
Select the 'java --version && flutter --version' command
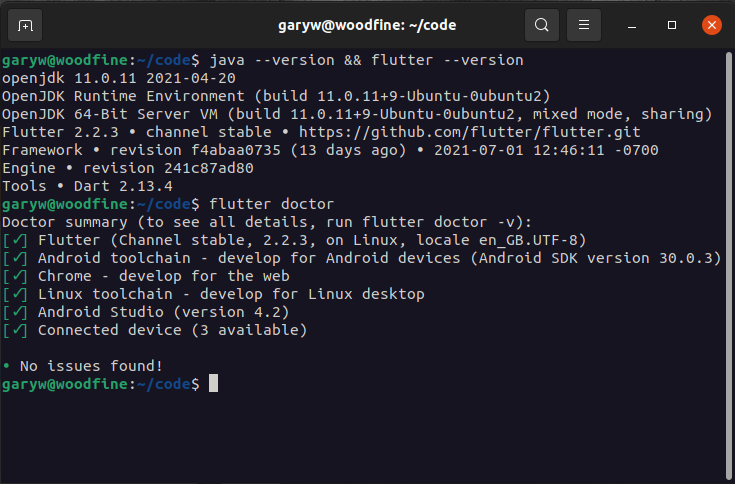coord(367,60)
